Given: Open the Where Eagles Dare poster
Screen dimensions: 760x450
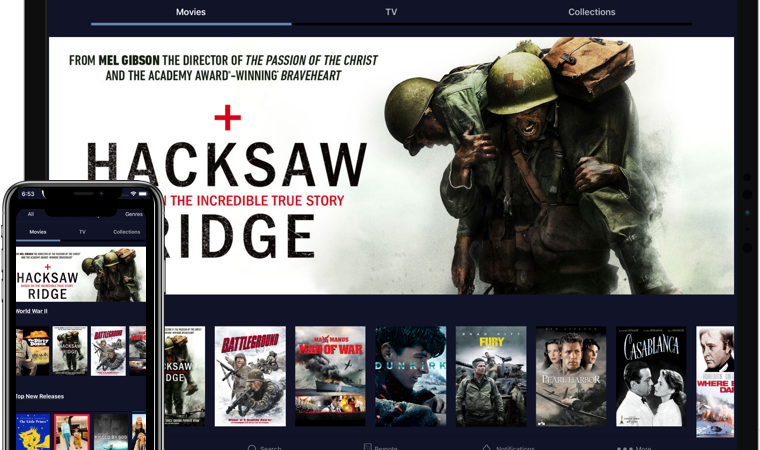Looking at the screenshot, I should [715, 382].
